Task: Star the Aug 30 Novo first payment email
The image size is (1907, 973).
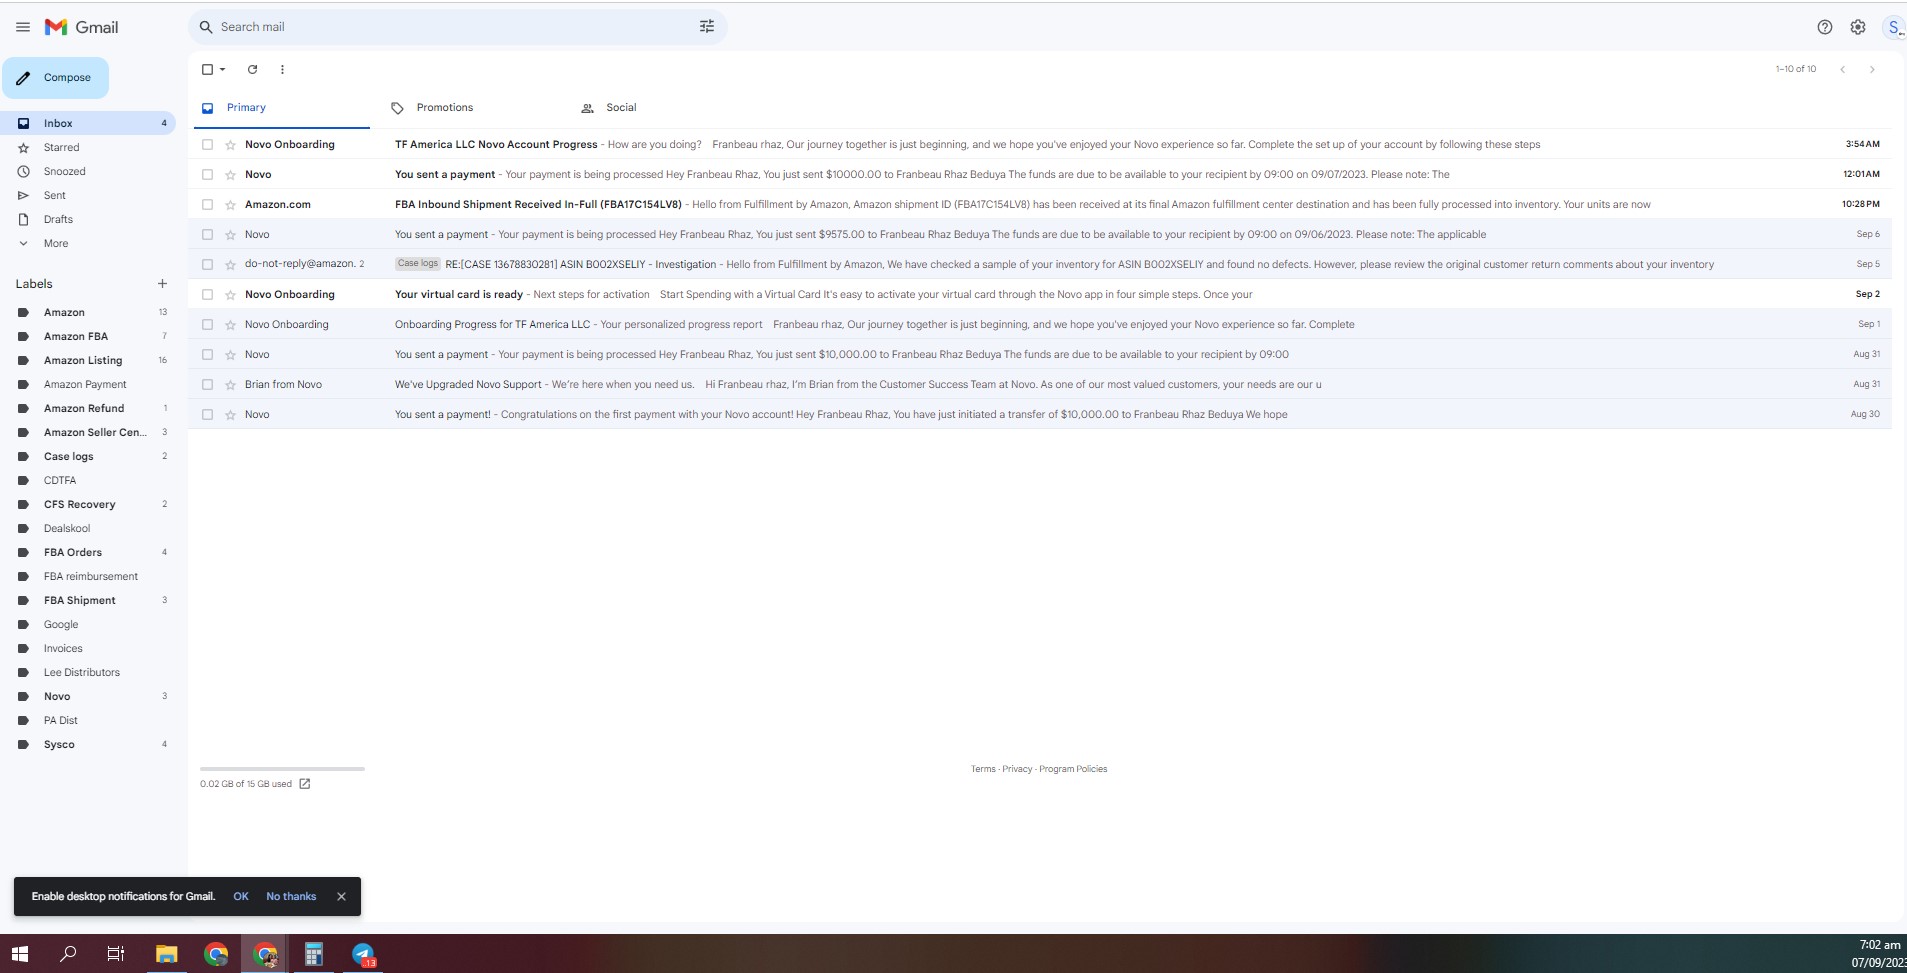Action: (x=230, y=415)
